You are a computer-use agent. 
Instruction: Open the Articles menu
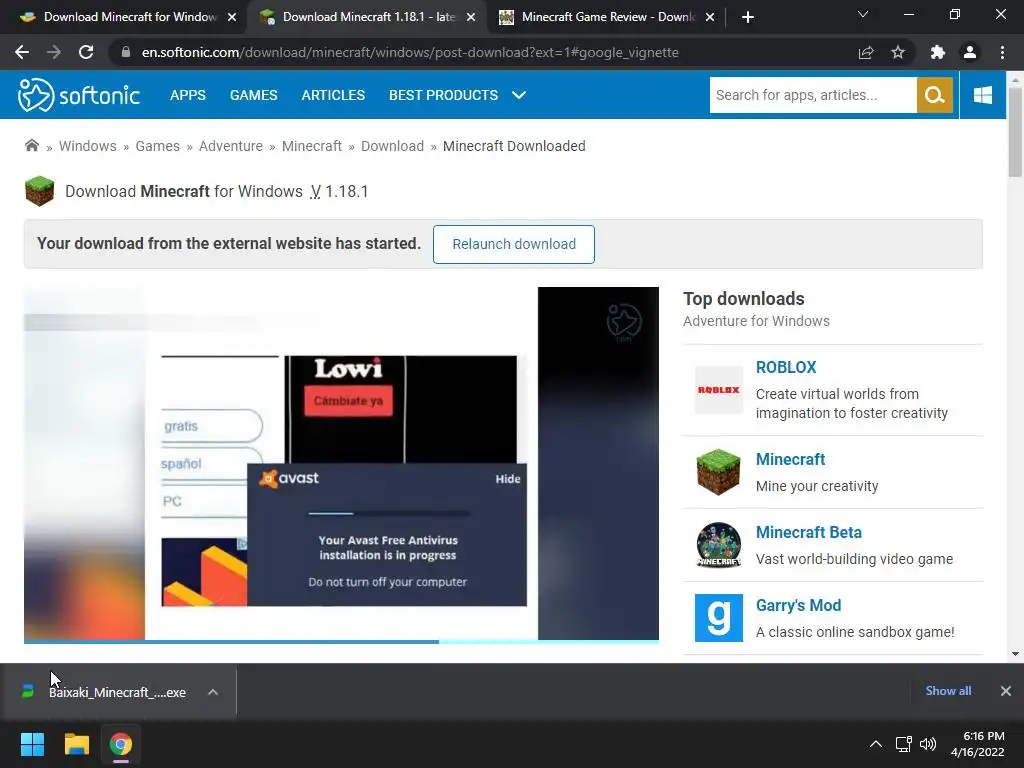tap(333, 95)
